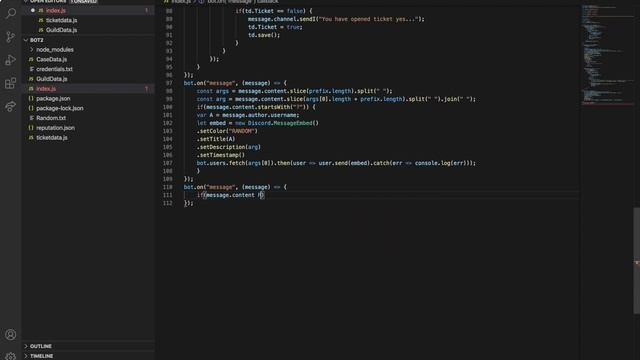The image size is (640, 360).
Task: Expand the Timeline panel
Action: (x=41, y=356)
